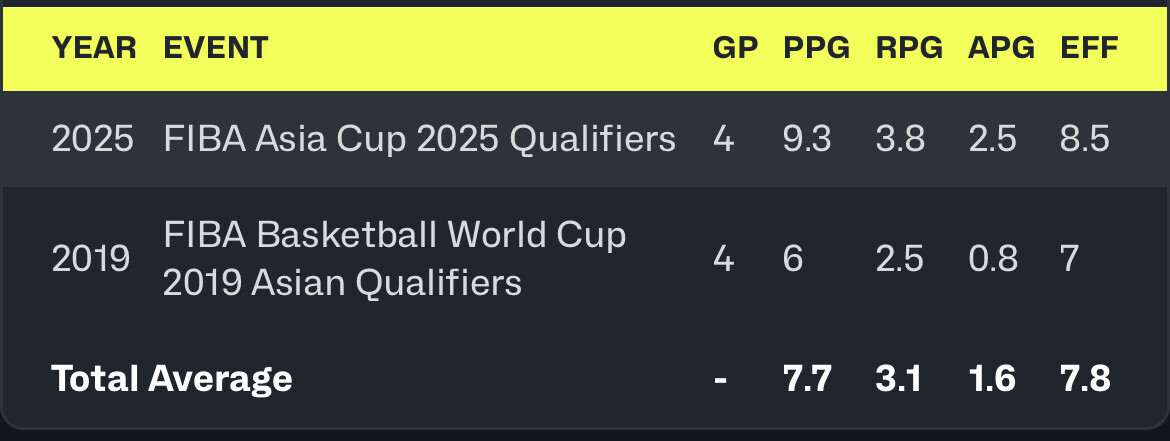Select the total 1.6 APG average
The image size is (1170, 441).
coord(991,379)
